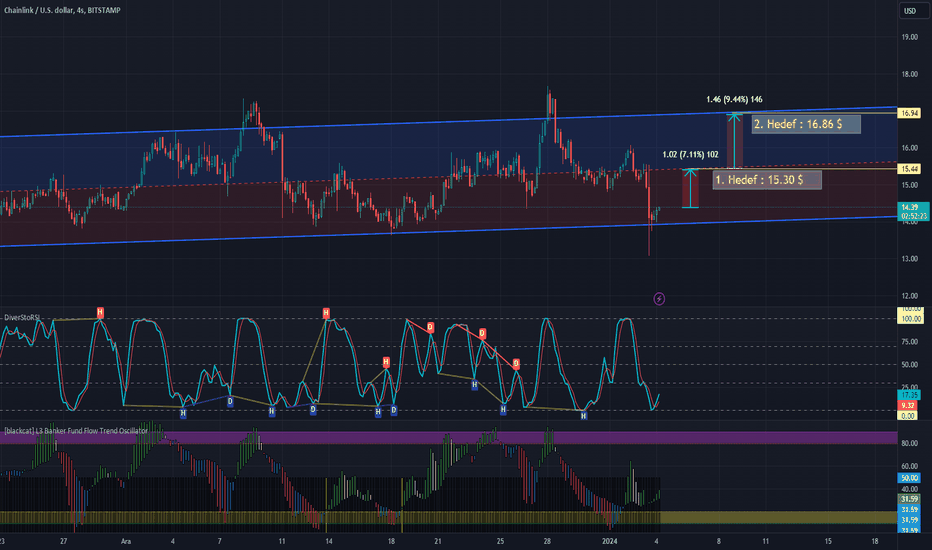Click the 16.00 price axis value
Image resolution: width=932 pixels, height=550 pixels.
coord(909,148)
